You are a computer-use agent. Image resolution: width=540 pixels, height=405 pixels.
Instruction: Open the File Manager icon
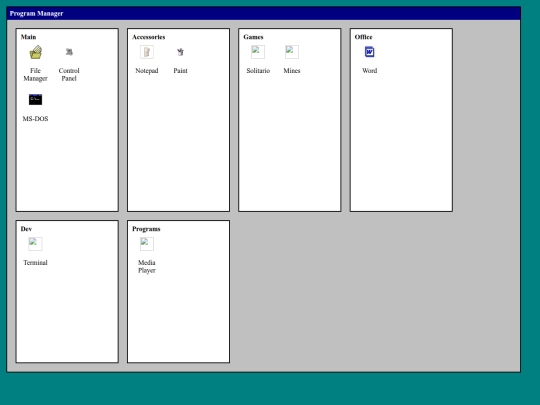[35, 52]
